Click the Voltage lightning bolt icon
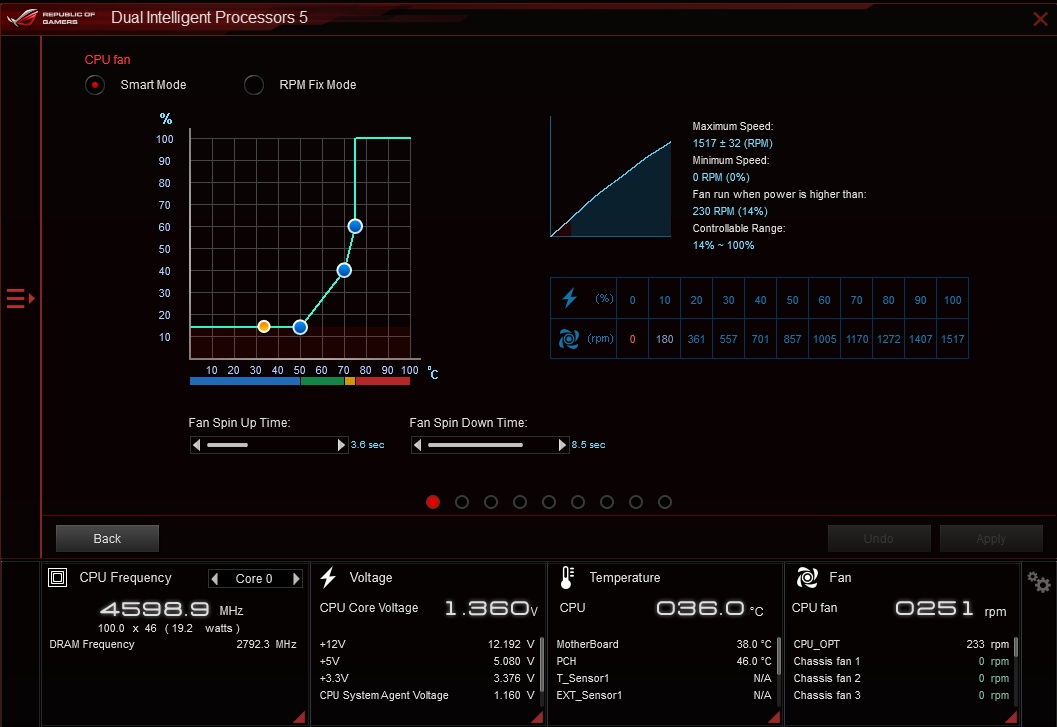The image size is (1057, 727). pyautogui.click(x=328, y=577)
